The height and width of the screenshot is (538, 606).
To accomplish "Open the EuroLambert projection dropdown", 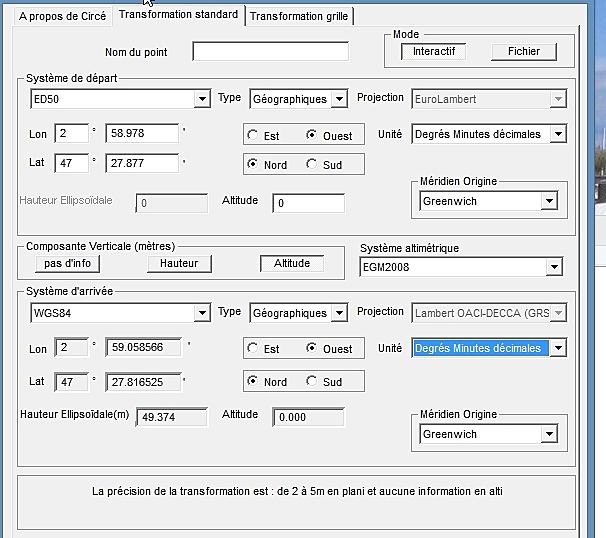I will pos(489,99).
